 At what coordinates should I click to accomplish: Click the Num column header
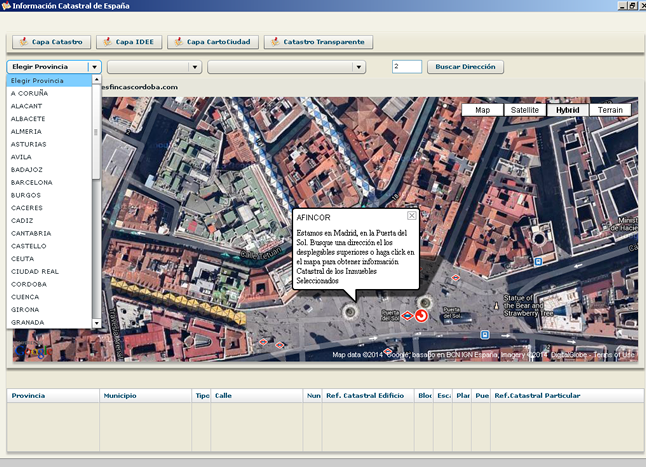coord(313,396)
